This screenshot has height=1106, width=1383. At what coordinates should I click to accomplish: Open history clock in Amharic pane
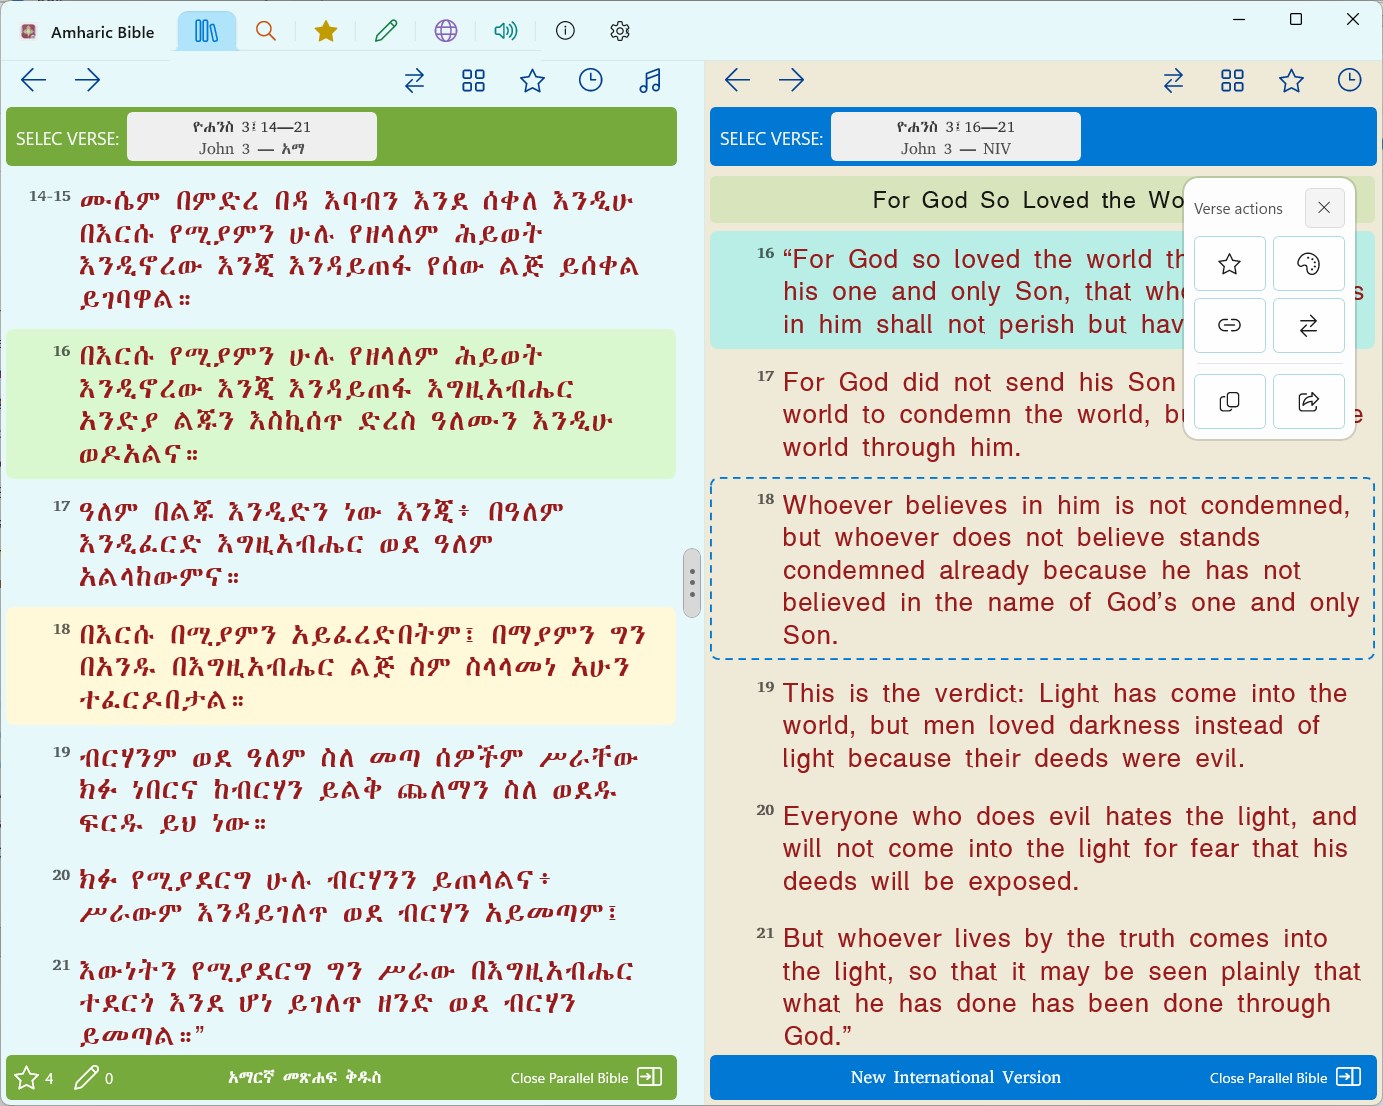591,80
